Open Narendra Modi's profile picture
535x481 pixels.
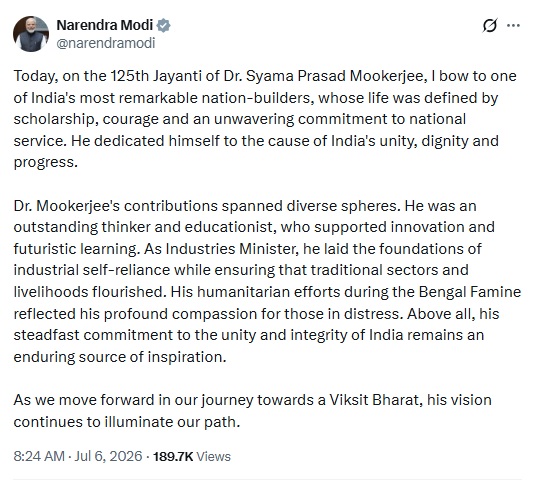[x=31, y=34]
